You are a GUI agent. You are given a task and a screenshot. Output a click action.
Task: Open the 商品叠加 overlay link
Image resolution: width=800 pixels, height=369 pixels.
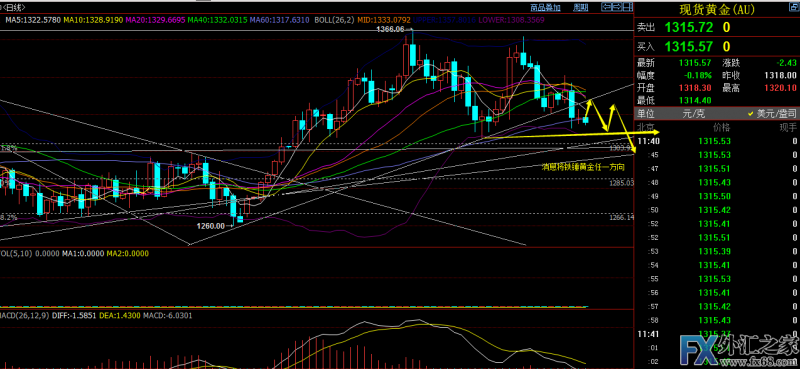pyautogui.click(x=545, y=7)
